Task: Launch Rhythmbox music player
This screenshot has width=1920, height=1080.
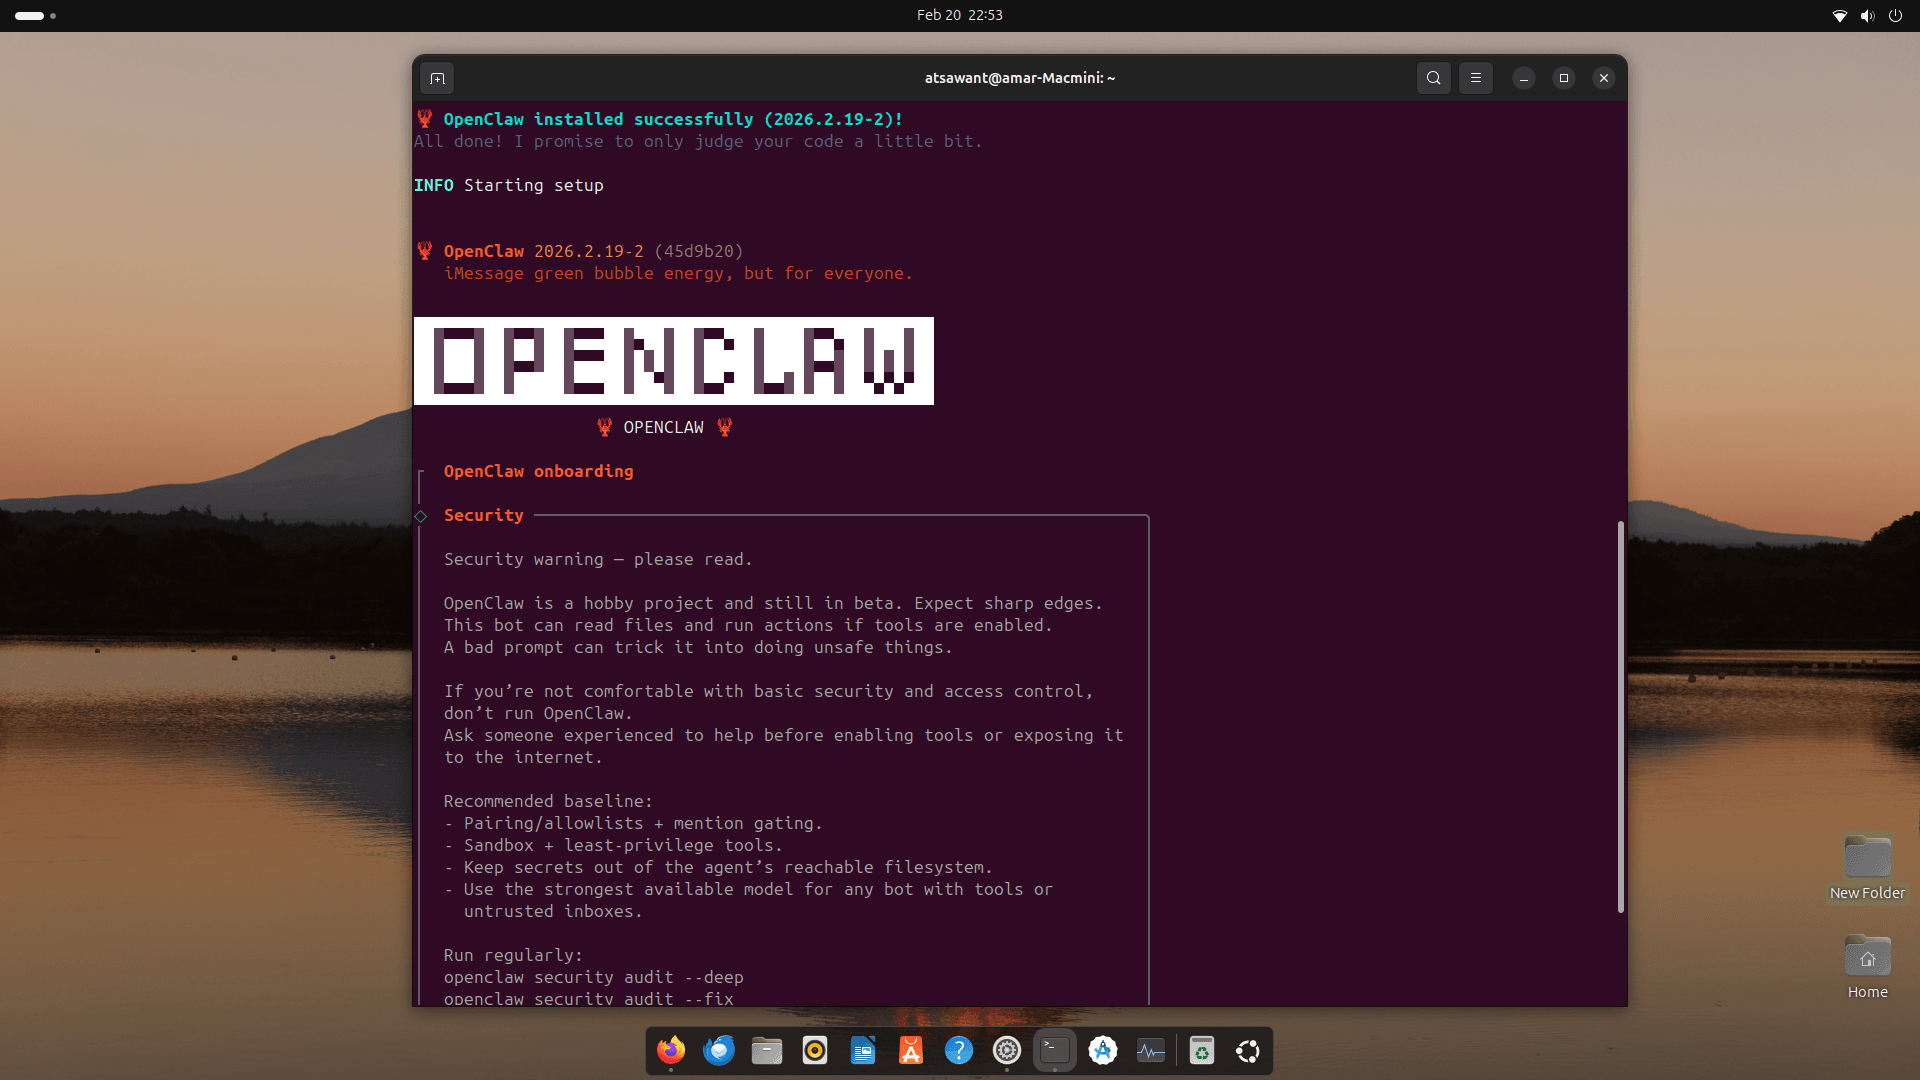Action: pos(815,1051)
